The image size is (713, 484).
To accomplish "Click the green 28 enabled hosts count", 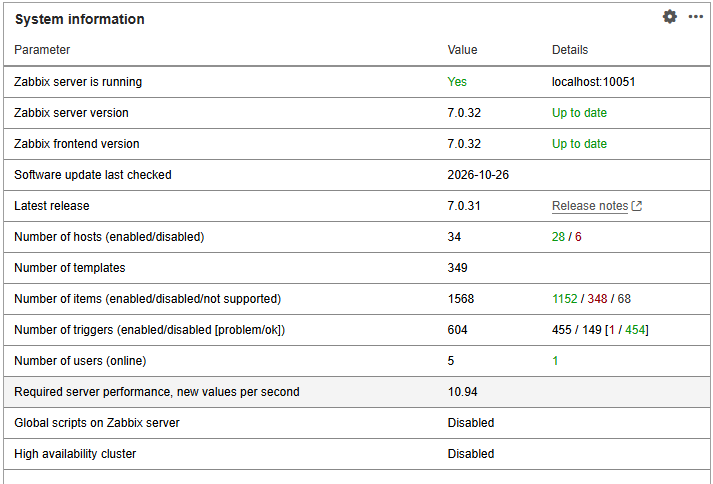I will click(558, 237).
